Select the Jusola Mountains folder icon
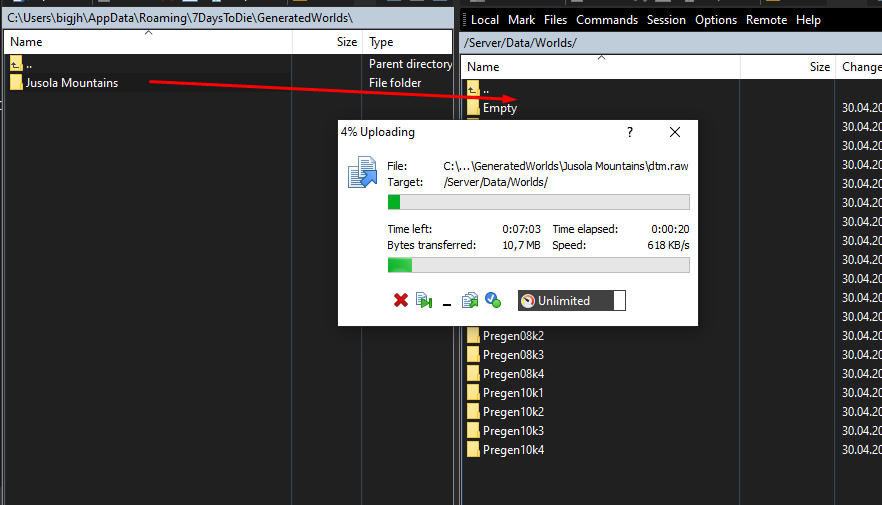This screenshot has height=505, width=882. (16, 83)
